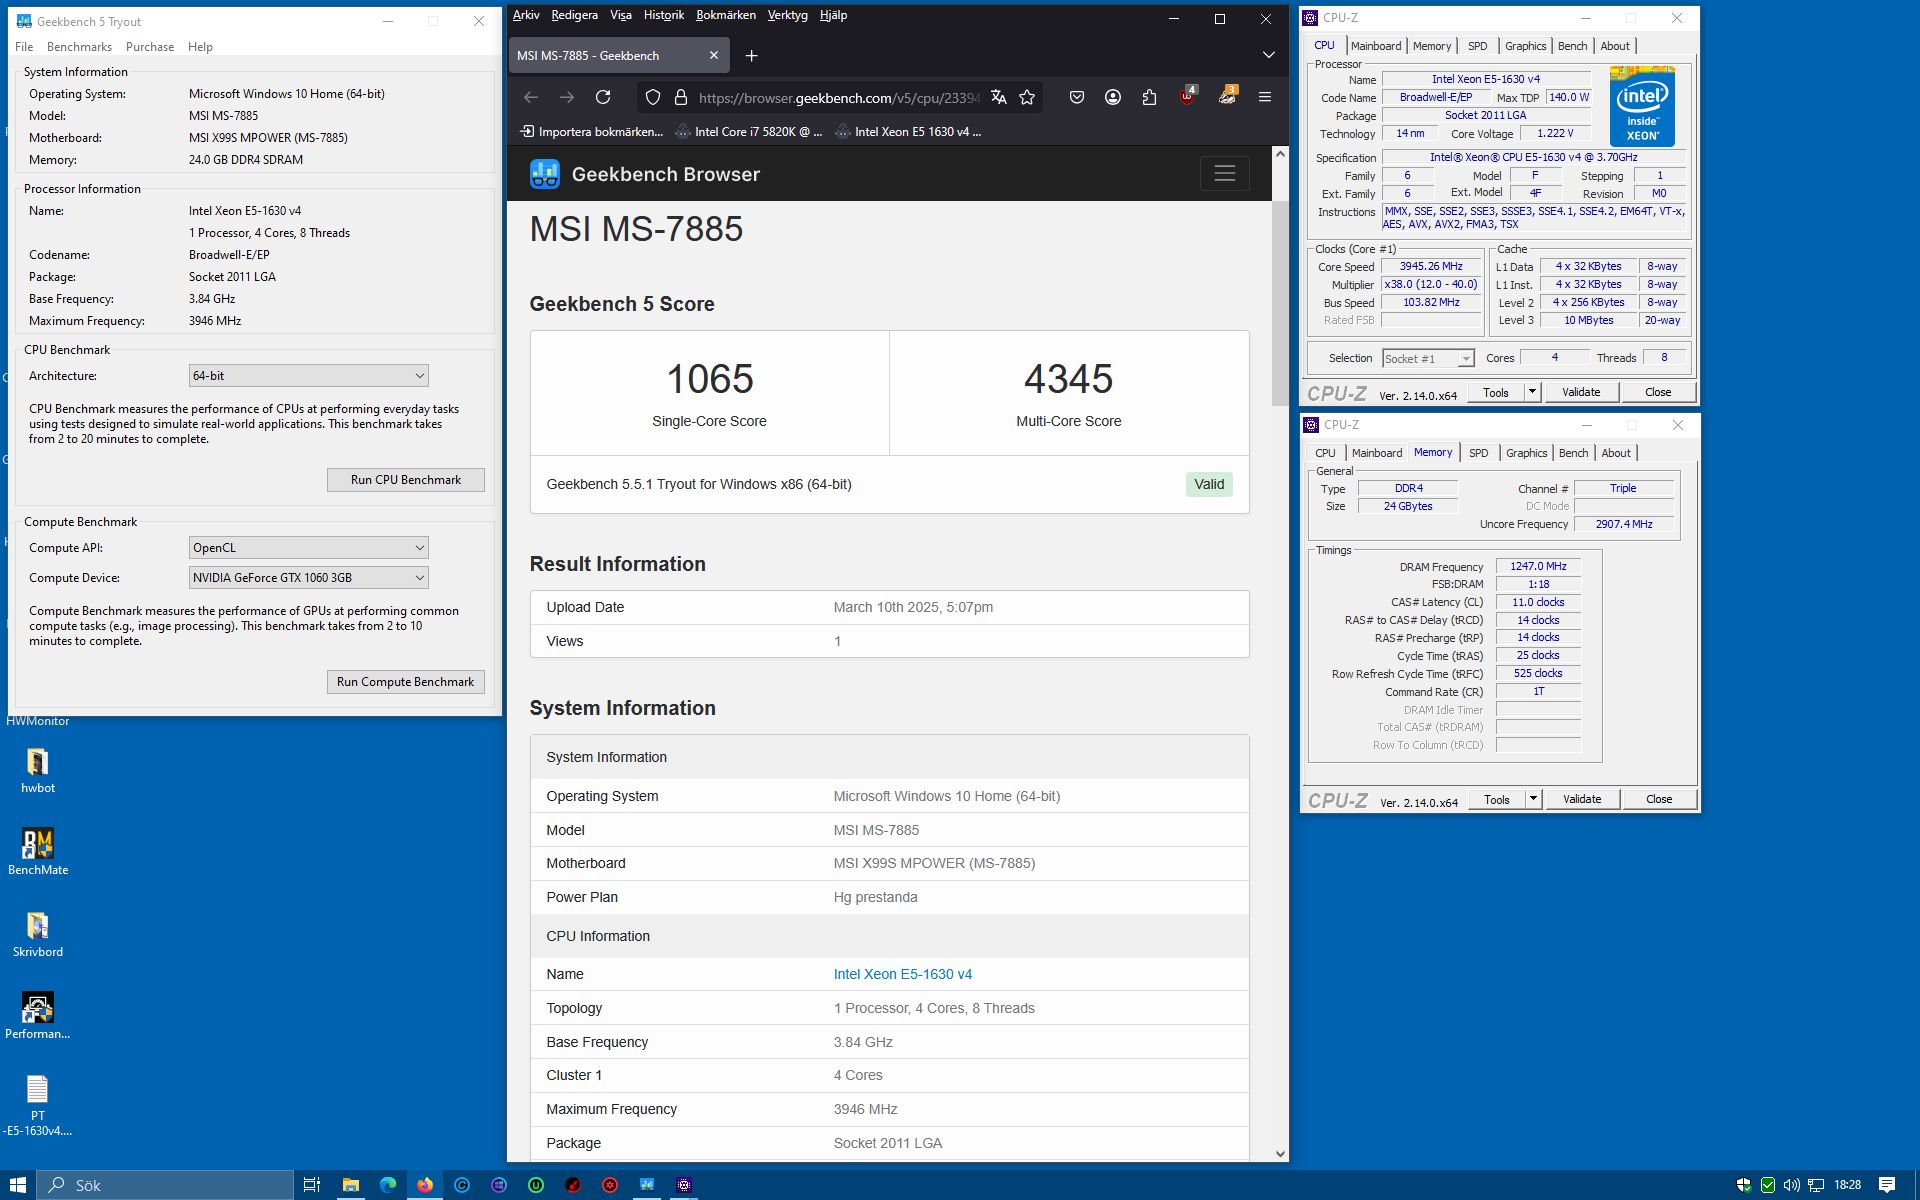Open Firefox extensions puzzle icon
Viewport: 1920px width, 1200px height.
(x=1149, y=97)
